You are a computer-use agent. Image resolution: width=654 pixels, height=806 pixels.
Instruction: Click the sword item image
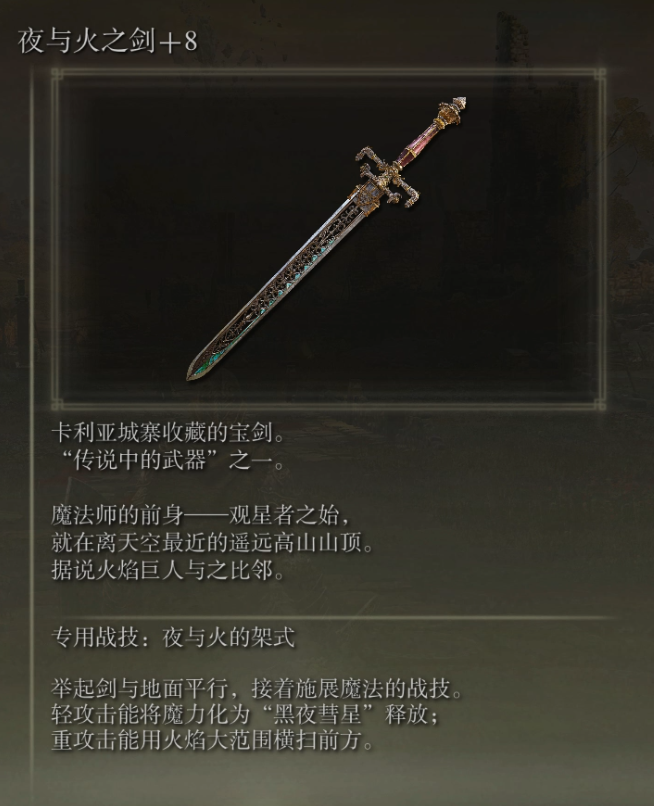[x=326, y=239]
